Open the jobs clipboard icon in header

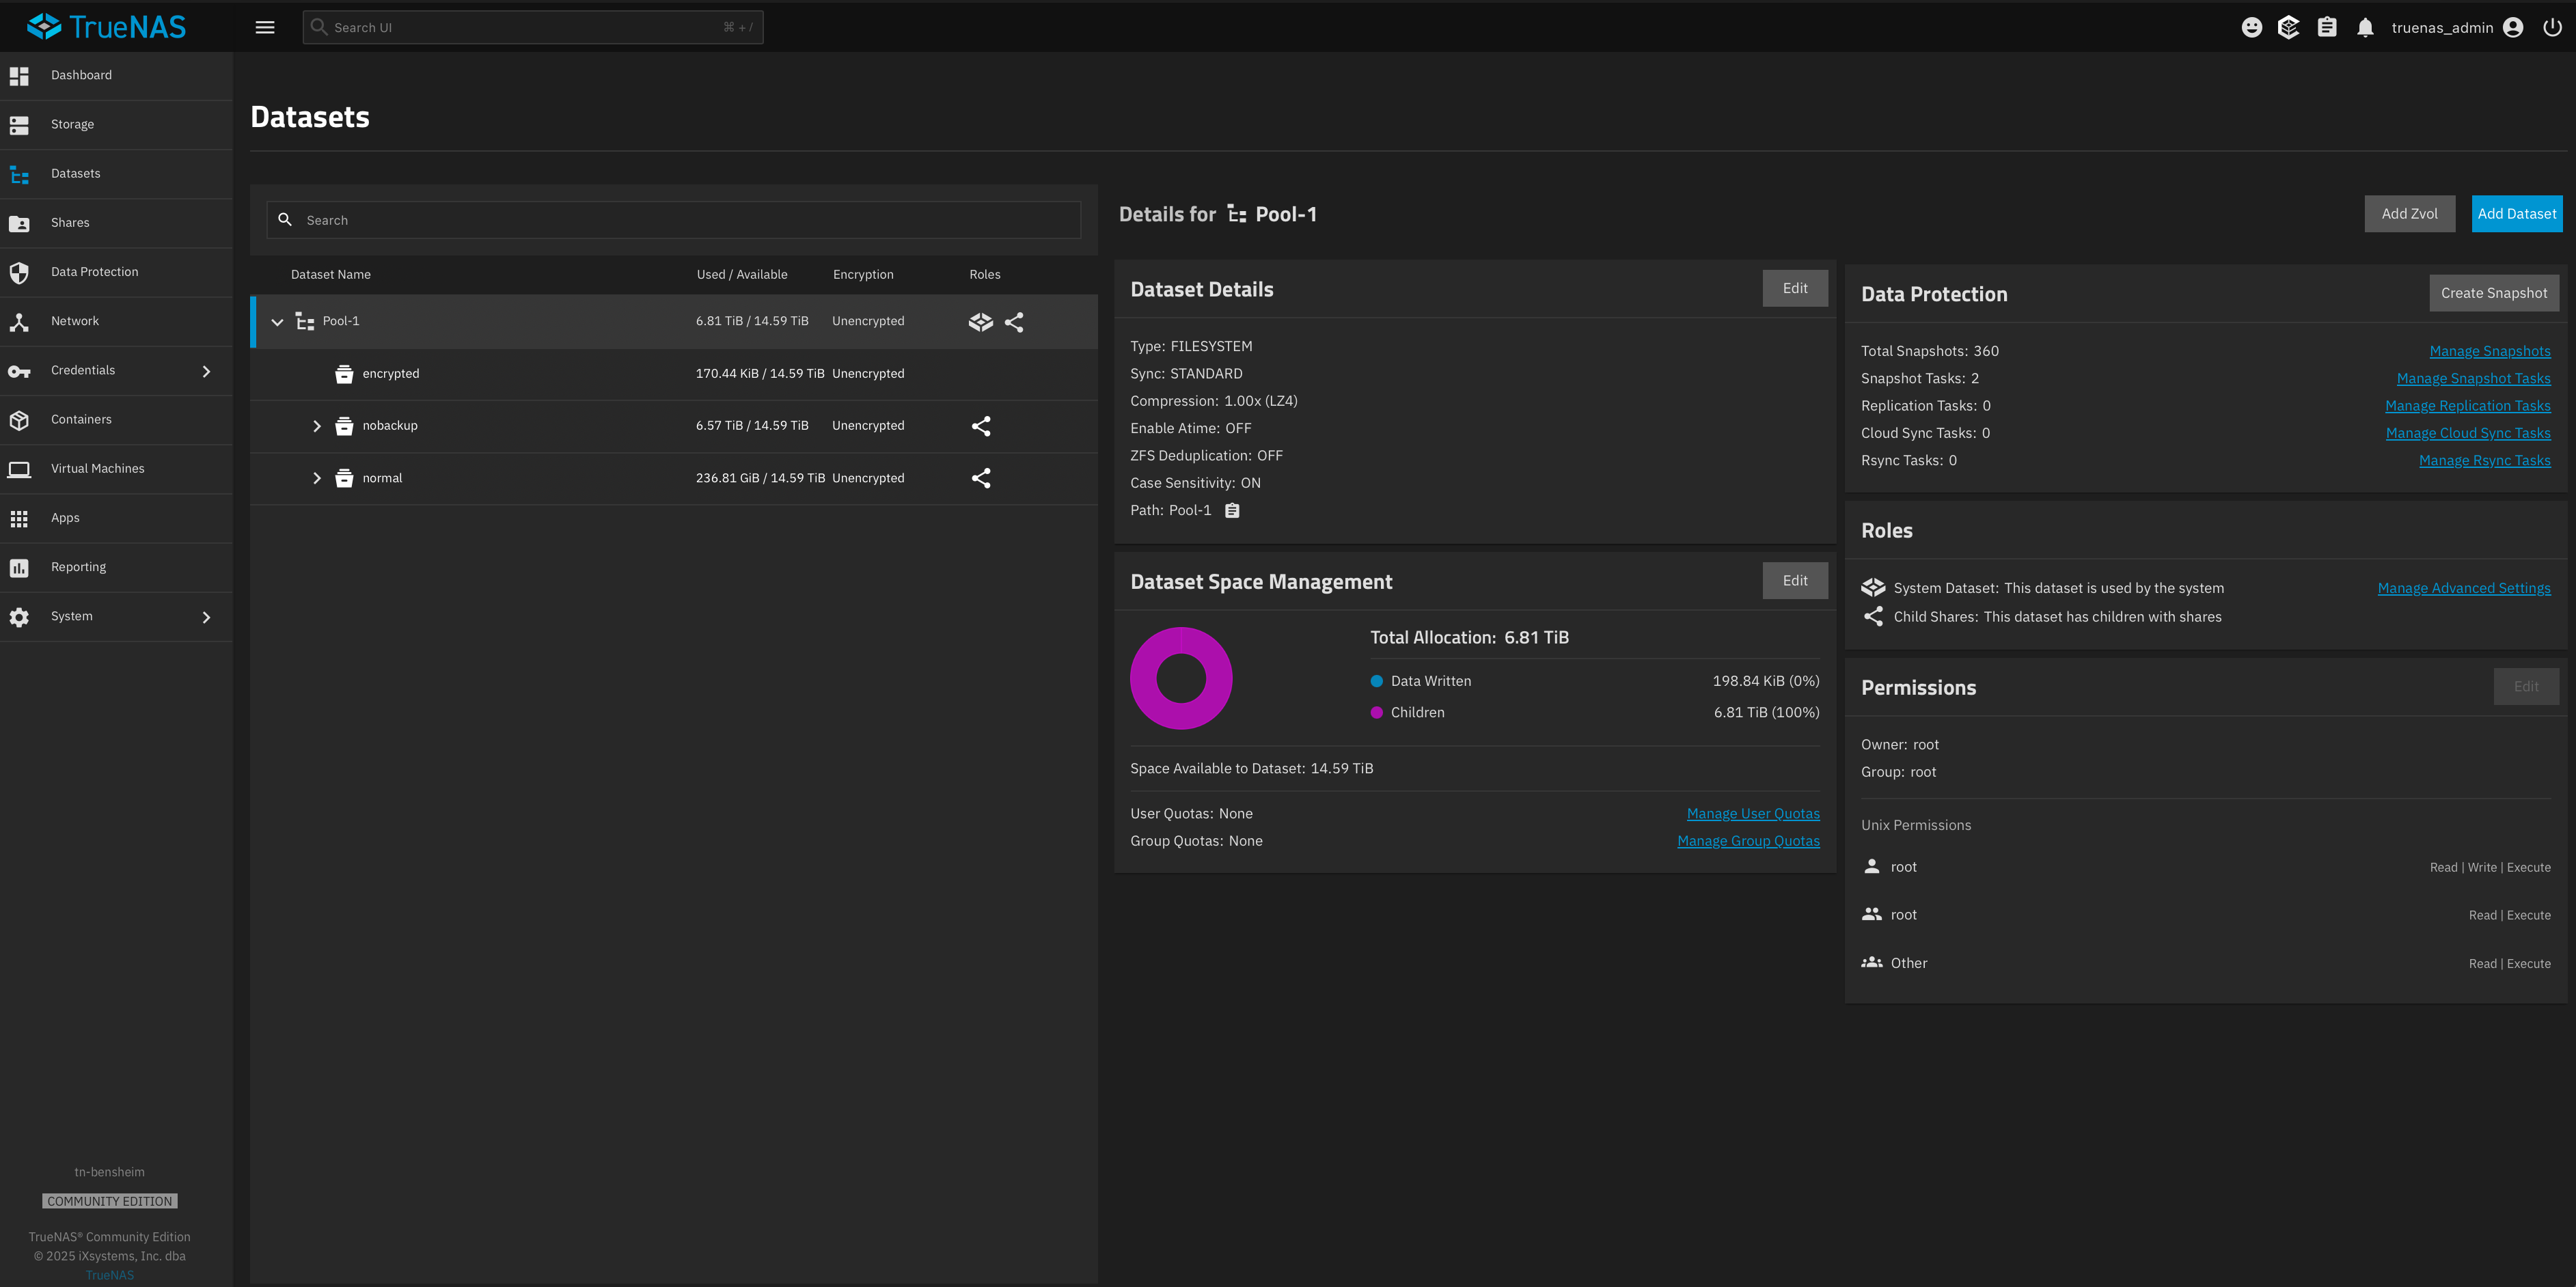pos(2327,28)
